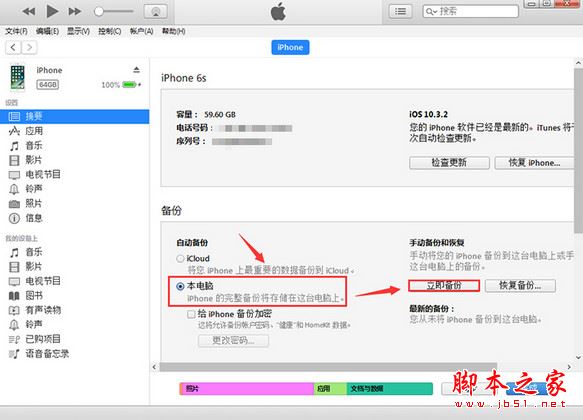This screenshot has width=583, height=420.
Task: Click the green 应用 storage segment
Action: tap(331, 388)
